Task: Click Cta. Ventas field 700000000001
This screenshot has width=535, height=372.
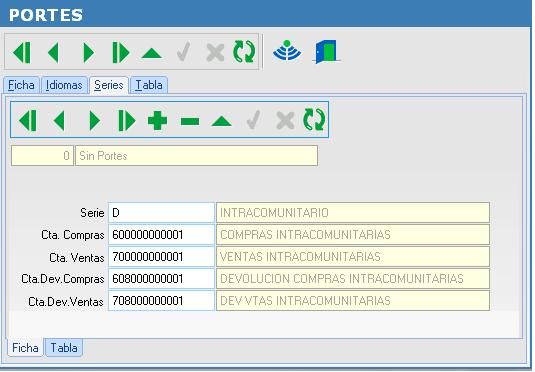Action: [x=161, y=257]
